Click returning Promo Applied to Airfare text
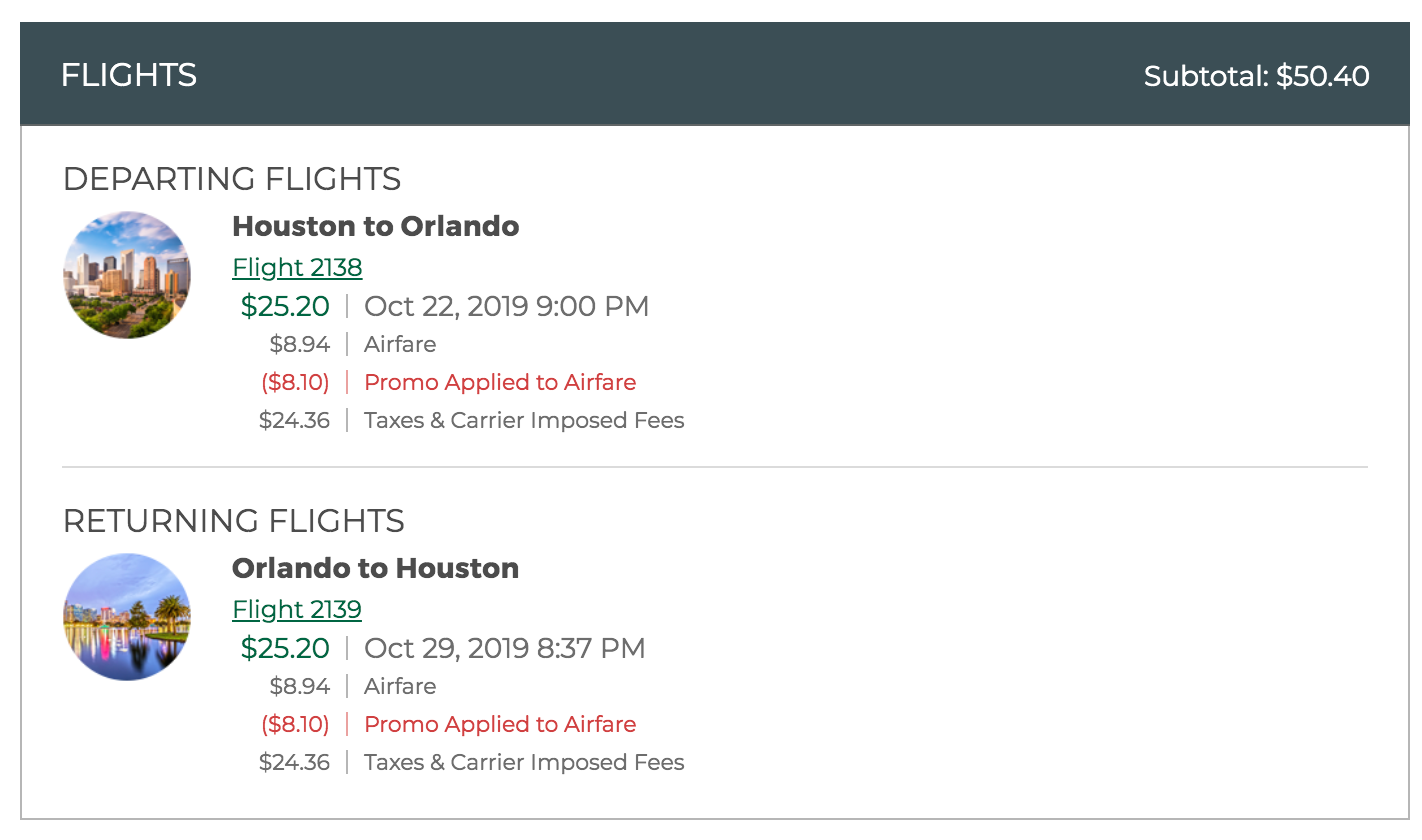 coord(500,724)
